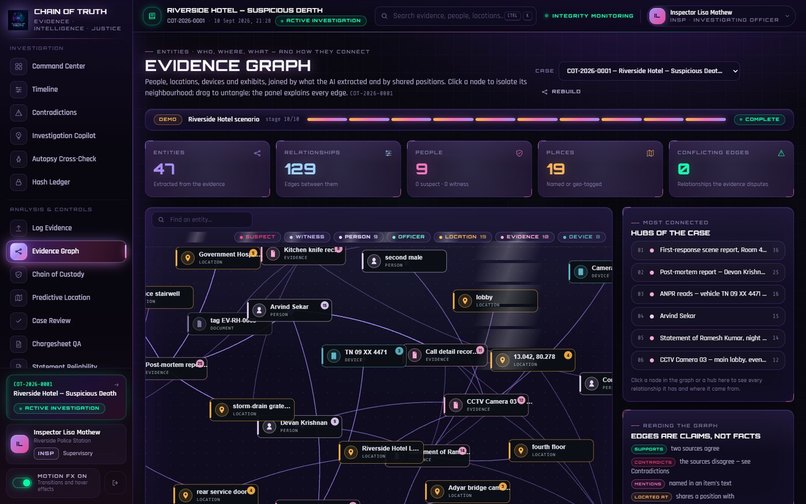Open hub CCTV Camera 03 – main lobby
Viewport: 806px width, 504px height.
708,360
